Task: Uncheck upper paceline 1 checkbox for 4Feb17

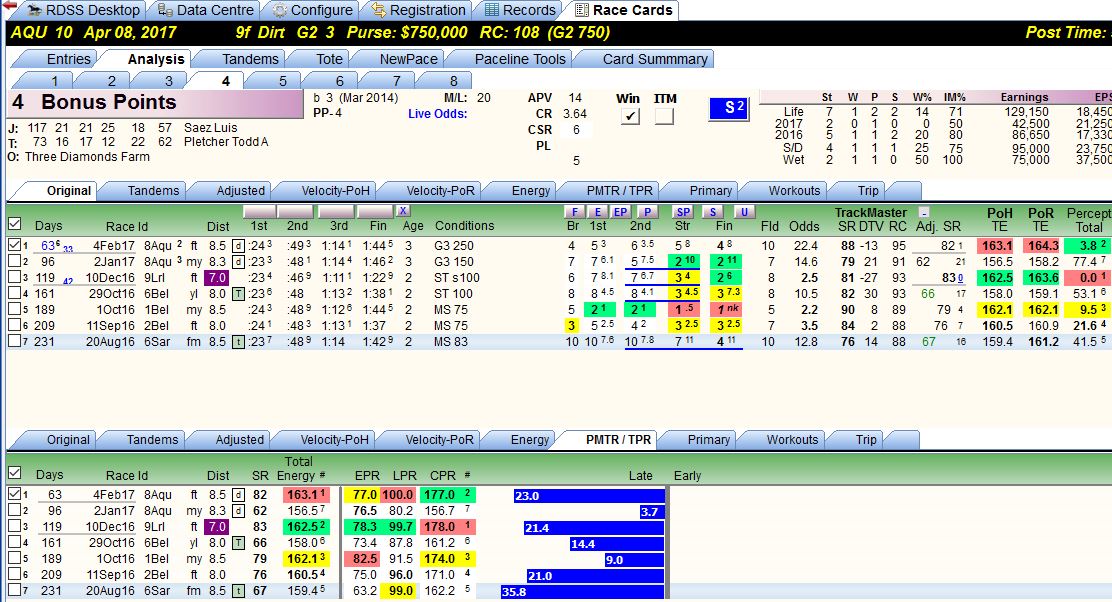Action: 14,245
